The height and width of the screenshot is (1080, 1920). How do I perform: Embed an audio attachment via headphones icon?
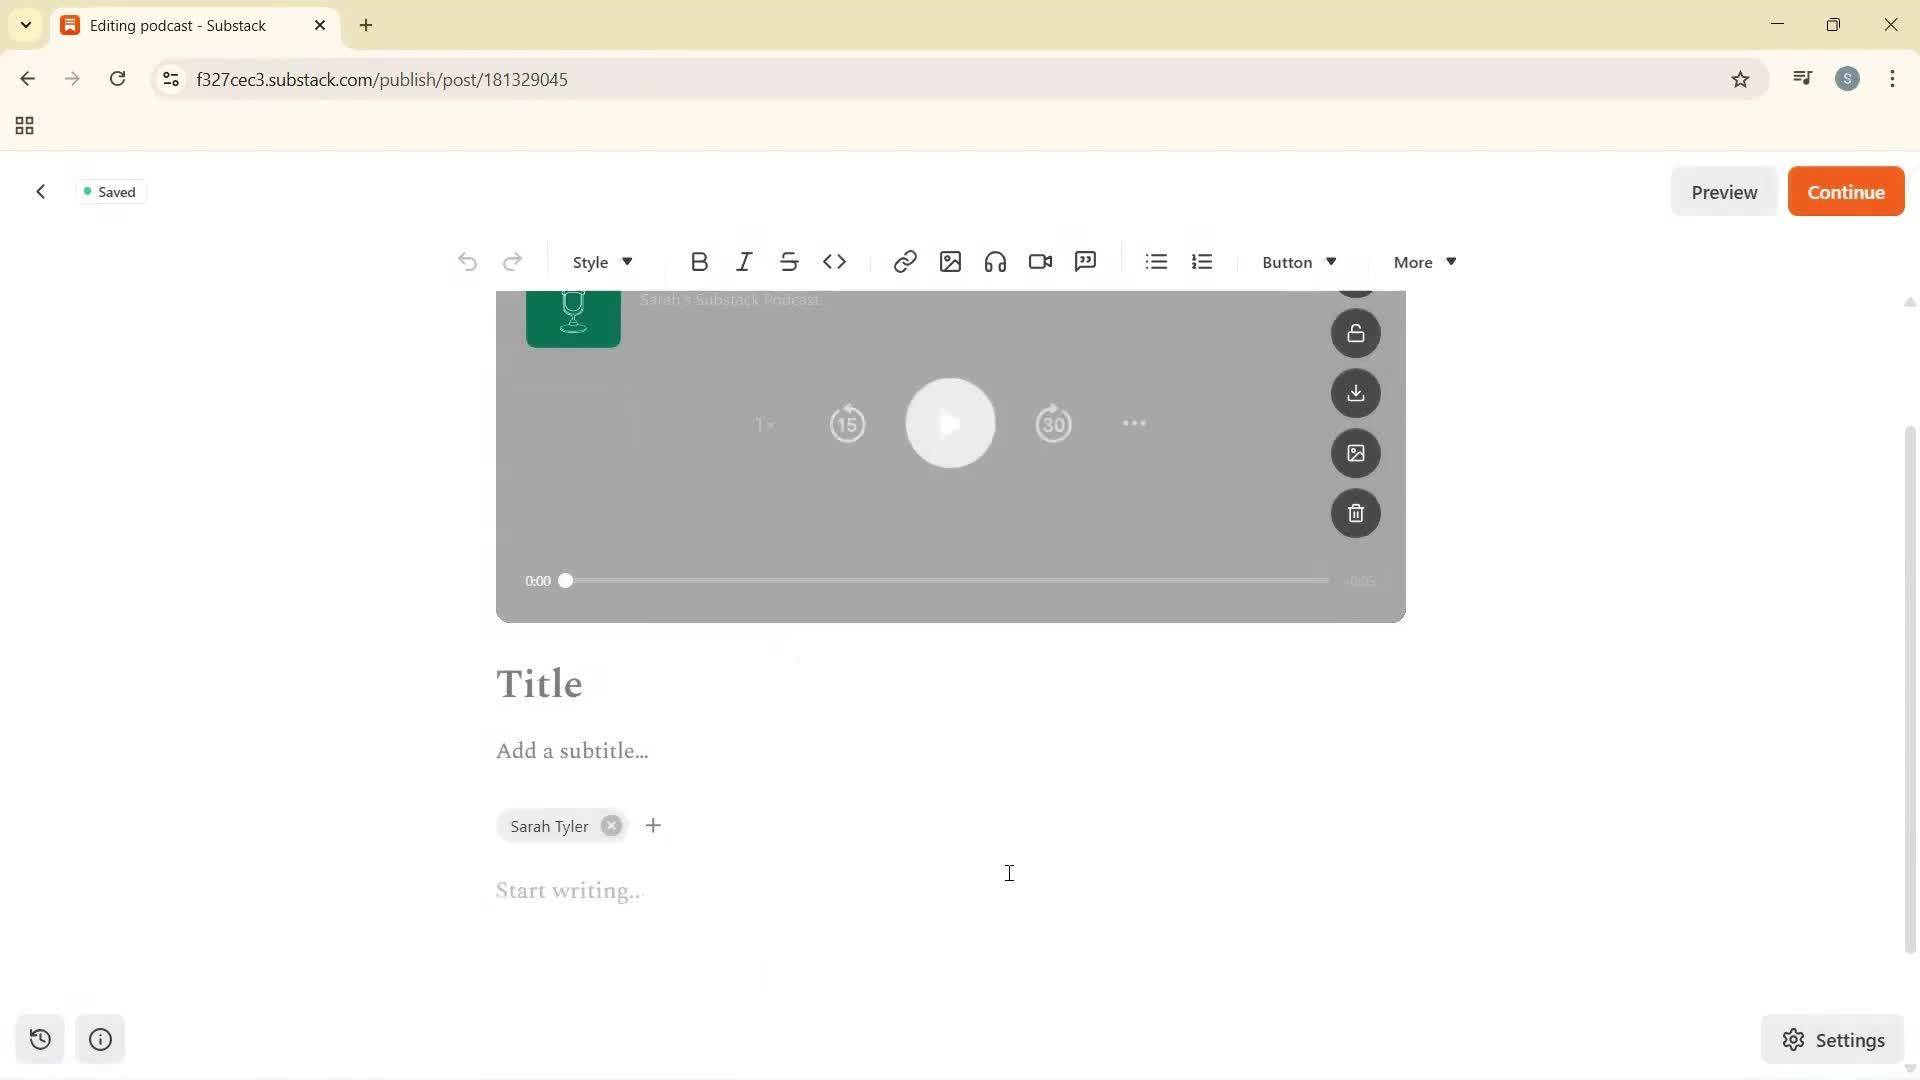[995, 261]
